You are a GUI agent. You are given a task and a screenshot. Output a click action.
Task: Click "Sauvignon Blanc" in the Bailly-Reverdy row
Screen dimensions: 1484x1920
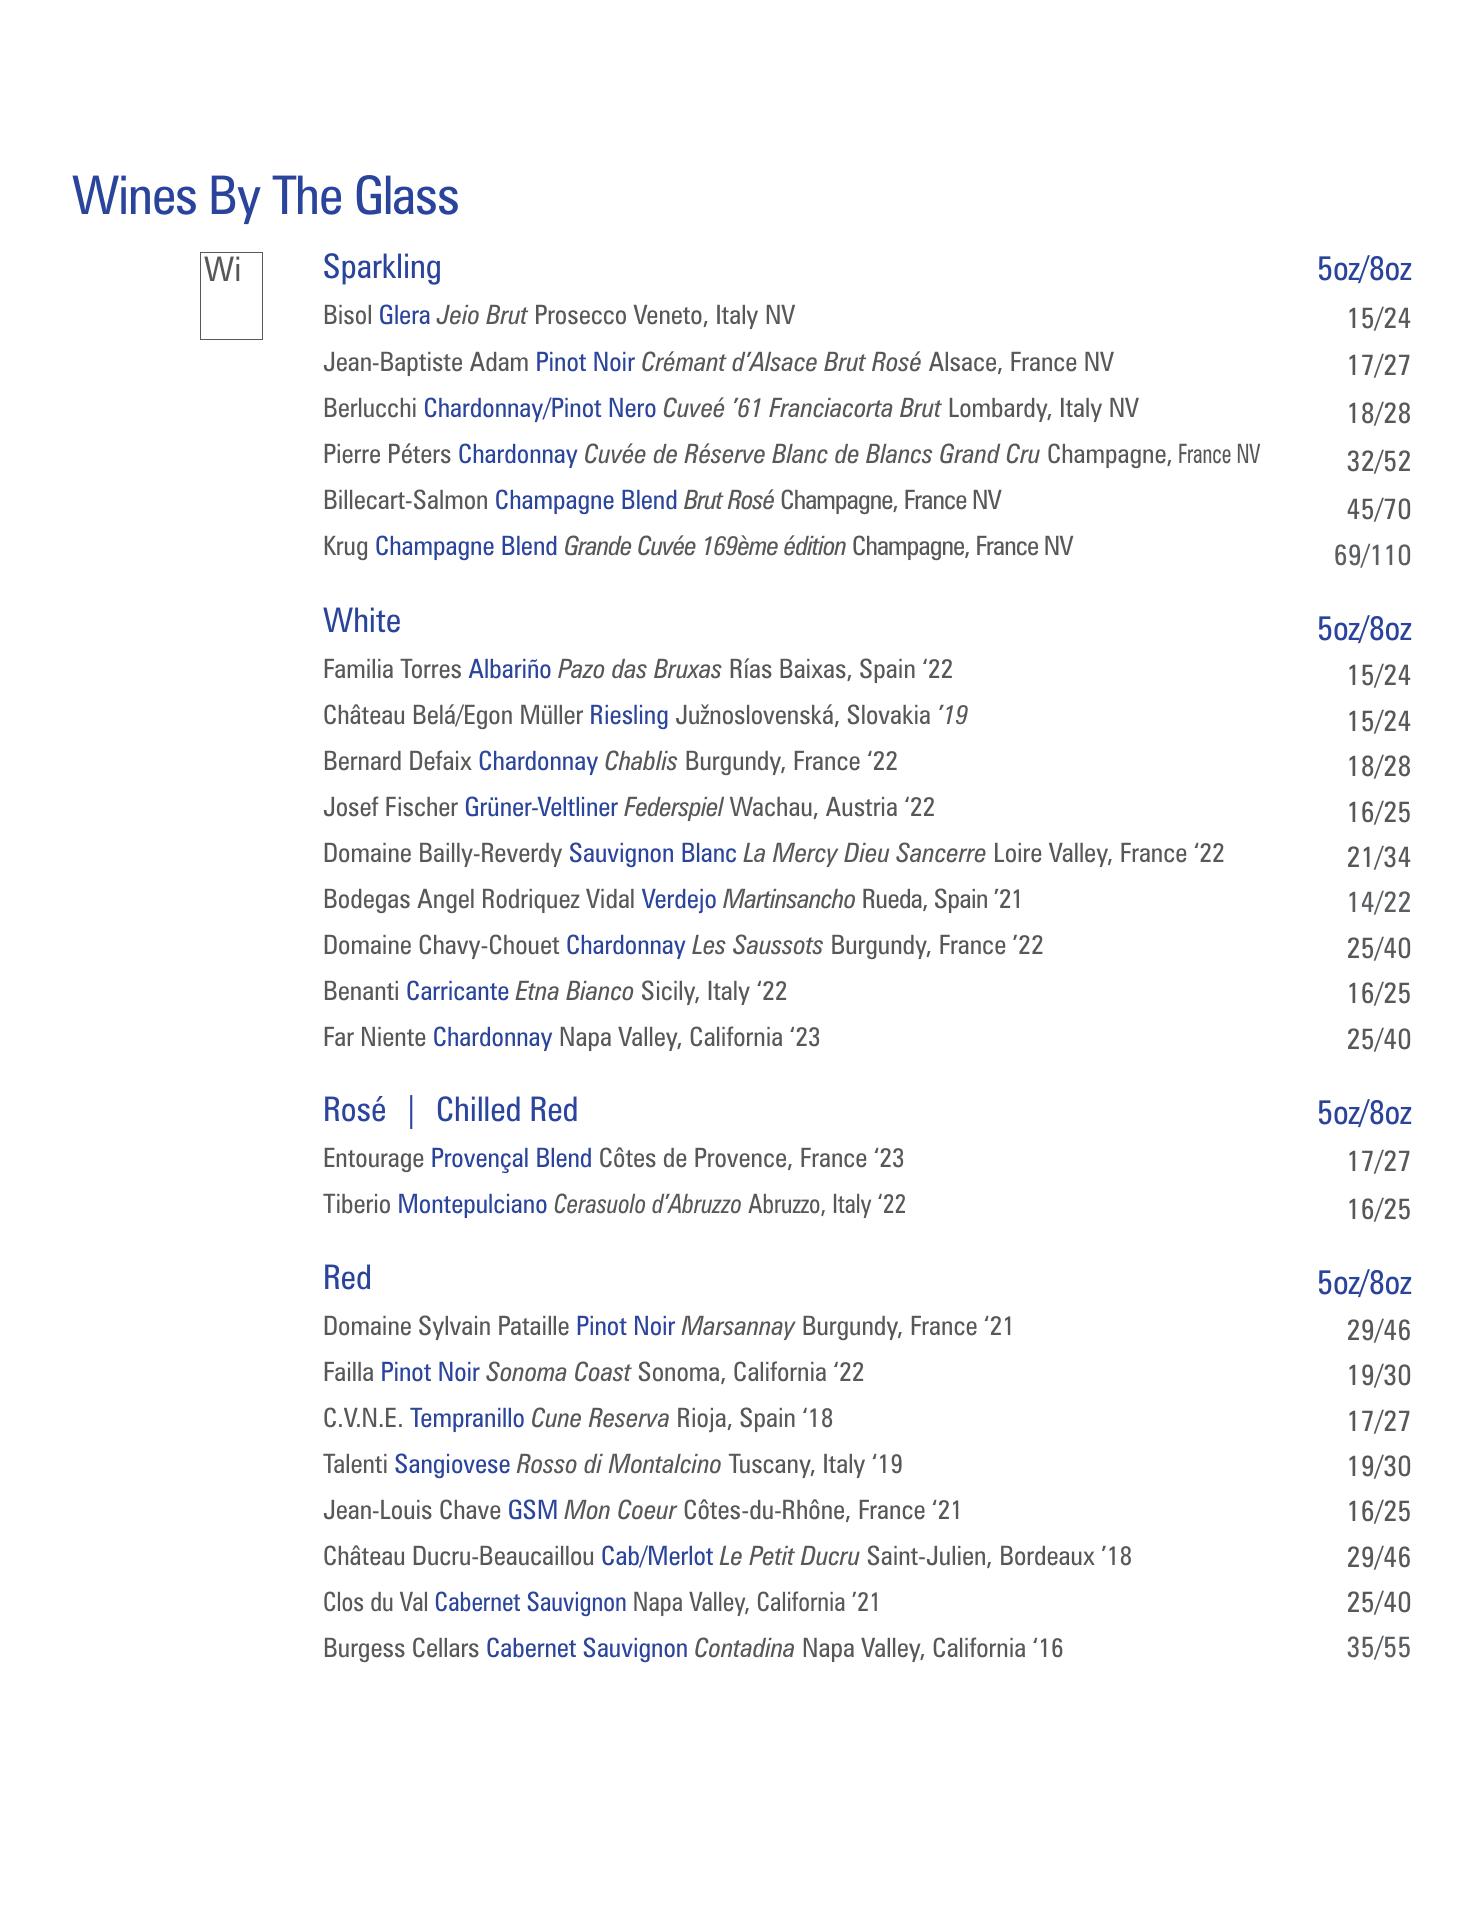(x=653, y=853)
